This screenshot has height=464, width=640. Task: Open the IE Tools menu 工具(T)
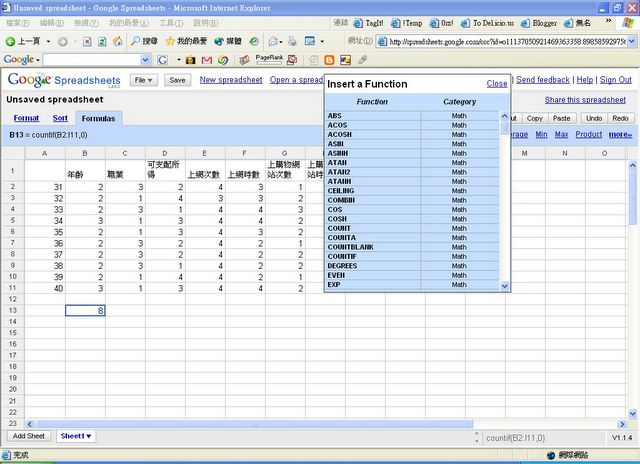pyautogui.click(x=171, y=23)
